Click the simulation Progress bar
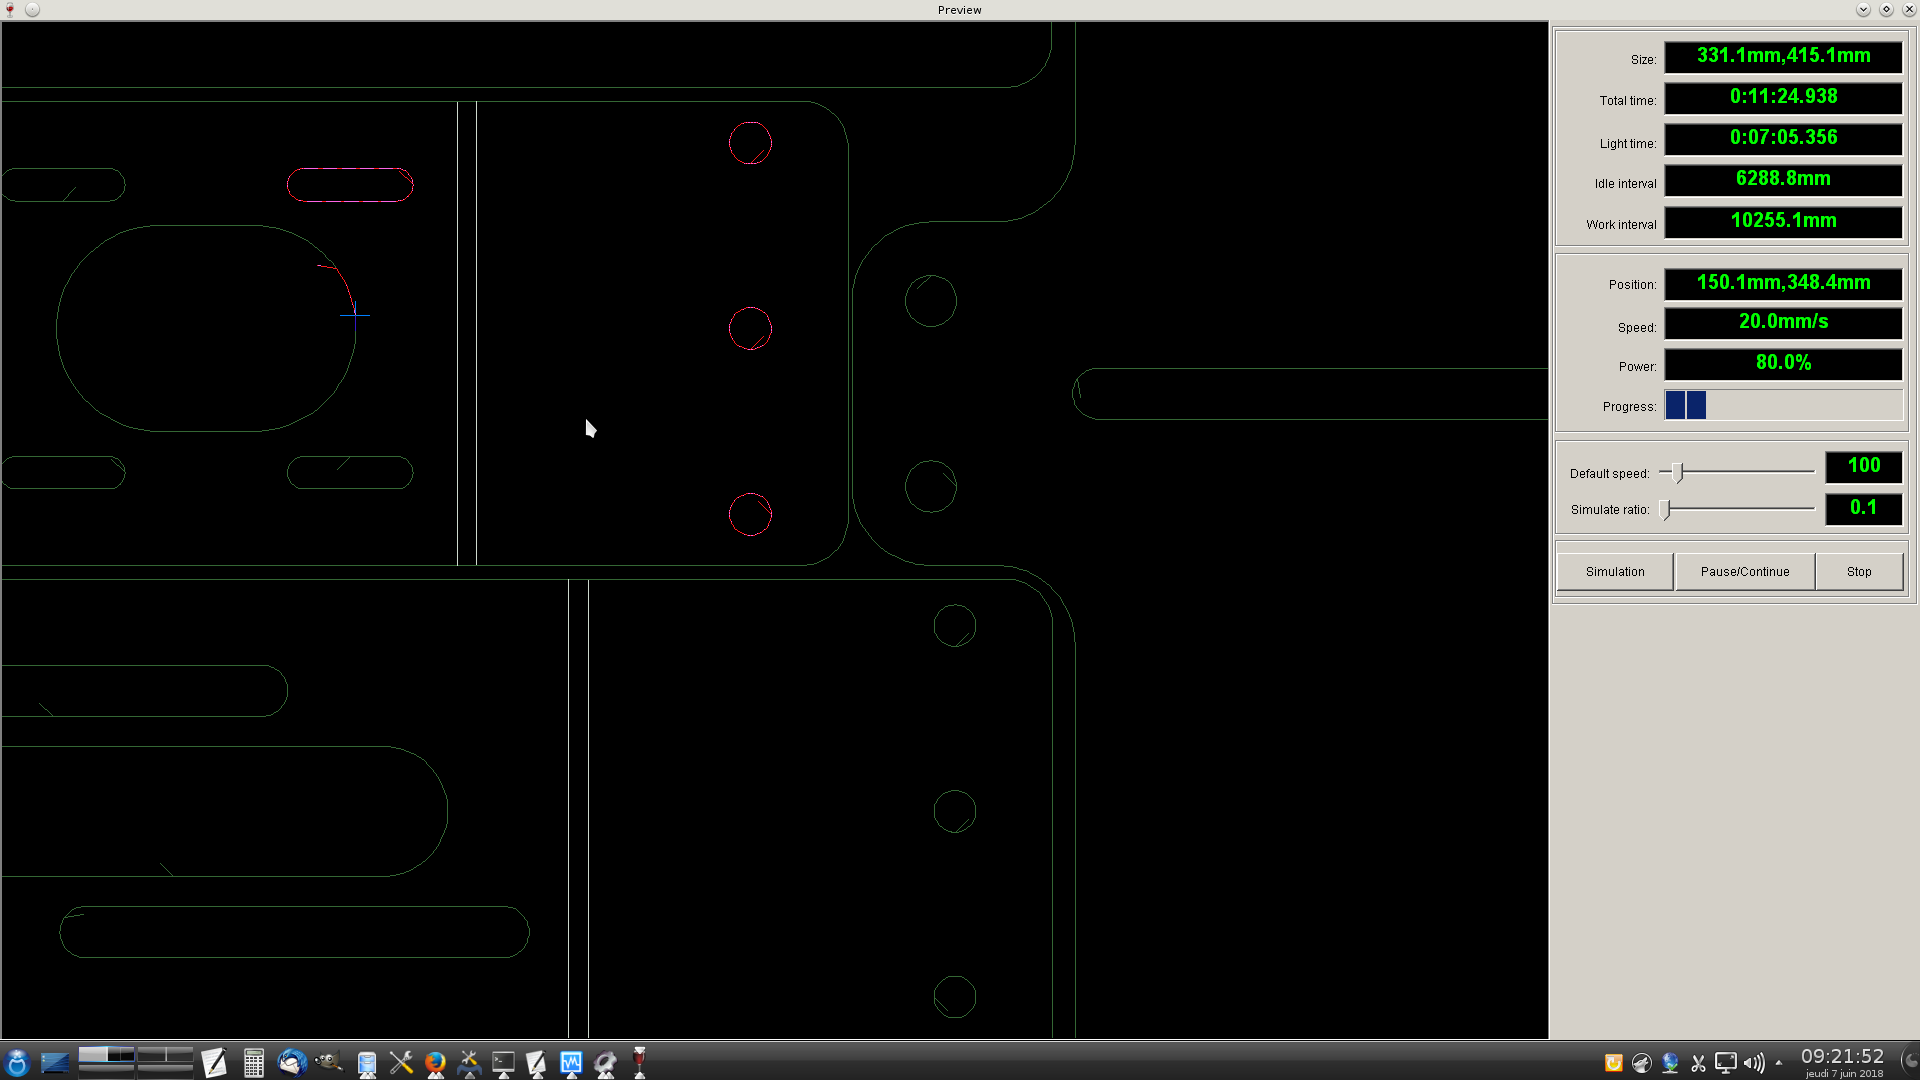1920x1080 pixels. [x=1782, y=405]
